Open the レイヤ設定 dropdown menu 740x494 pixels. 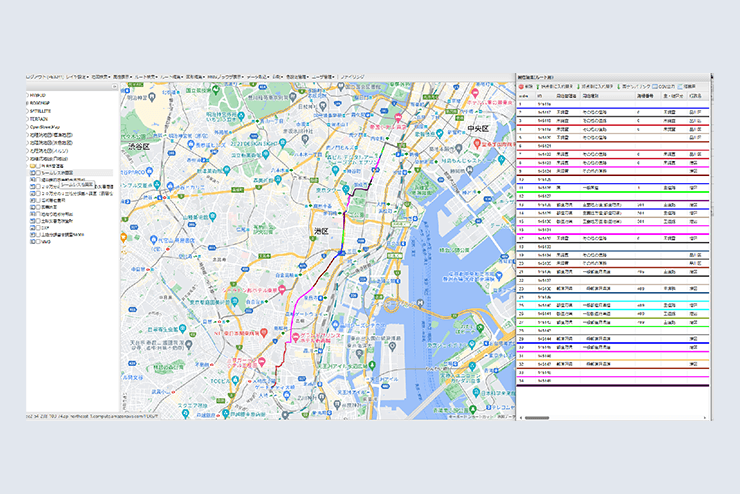pyautogui.click(x=76, y=76)
